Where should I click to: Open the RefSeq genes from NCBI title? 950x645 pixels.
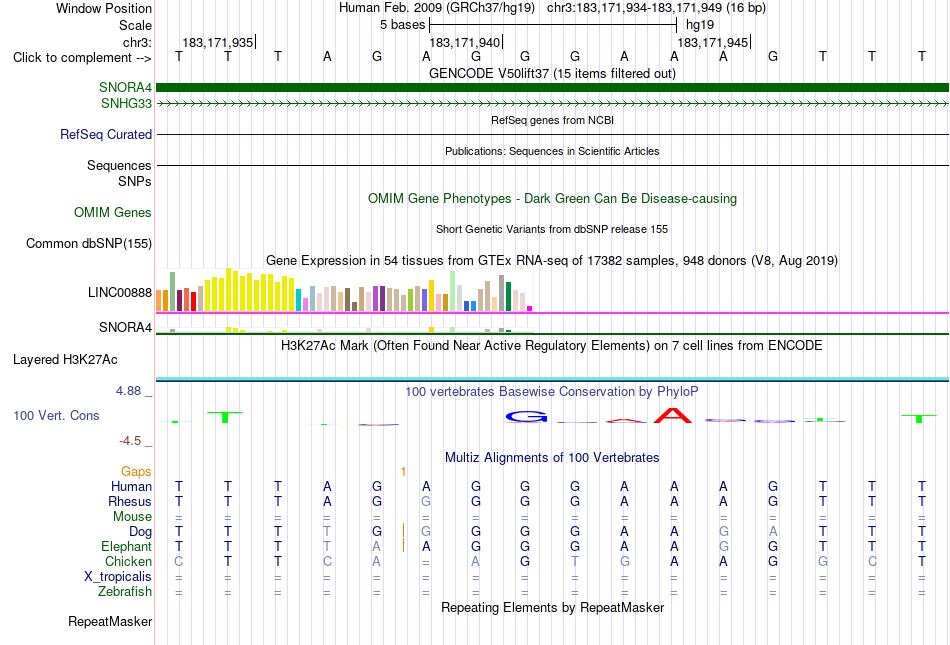552,120
